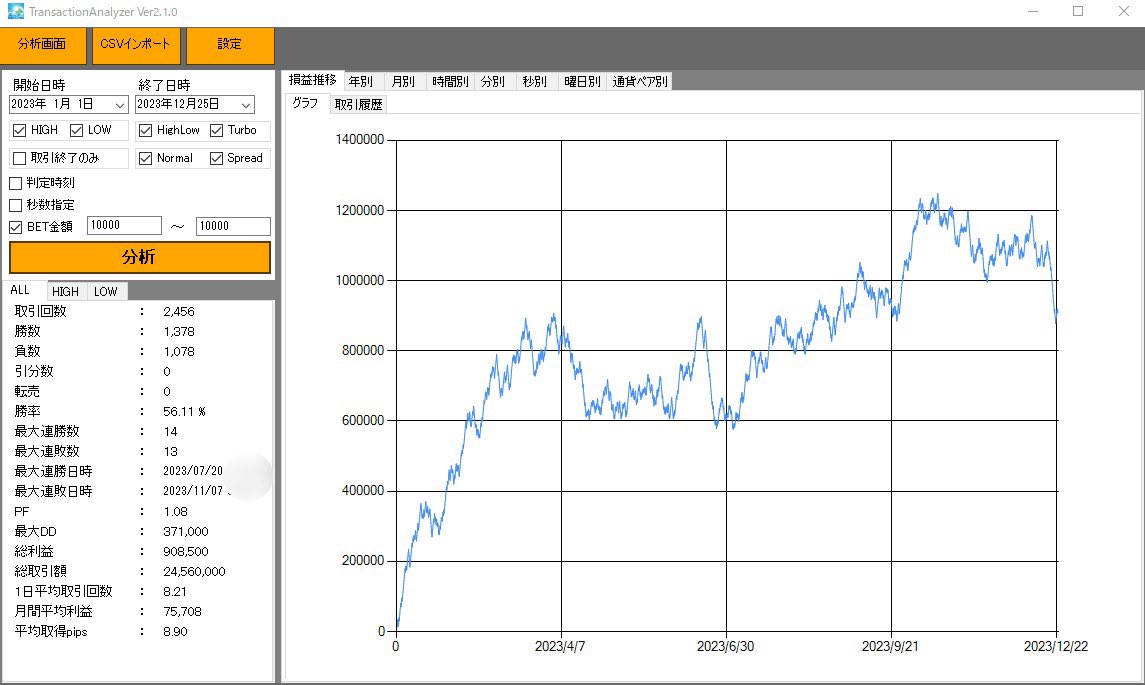The width and height of the screenshot is (1145, 685).
Task: Click the 1日平均取引回数 value 8.21
Action: click(x=175, y=592)
